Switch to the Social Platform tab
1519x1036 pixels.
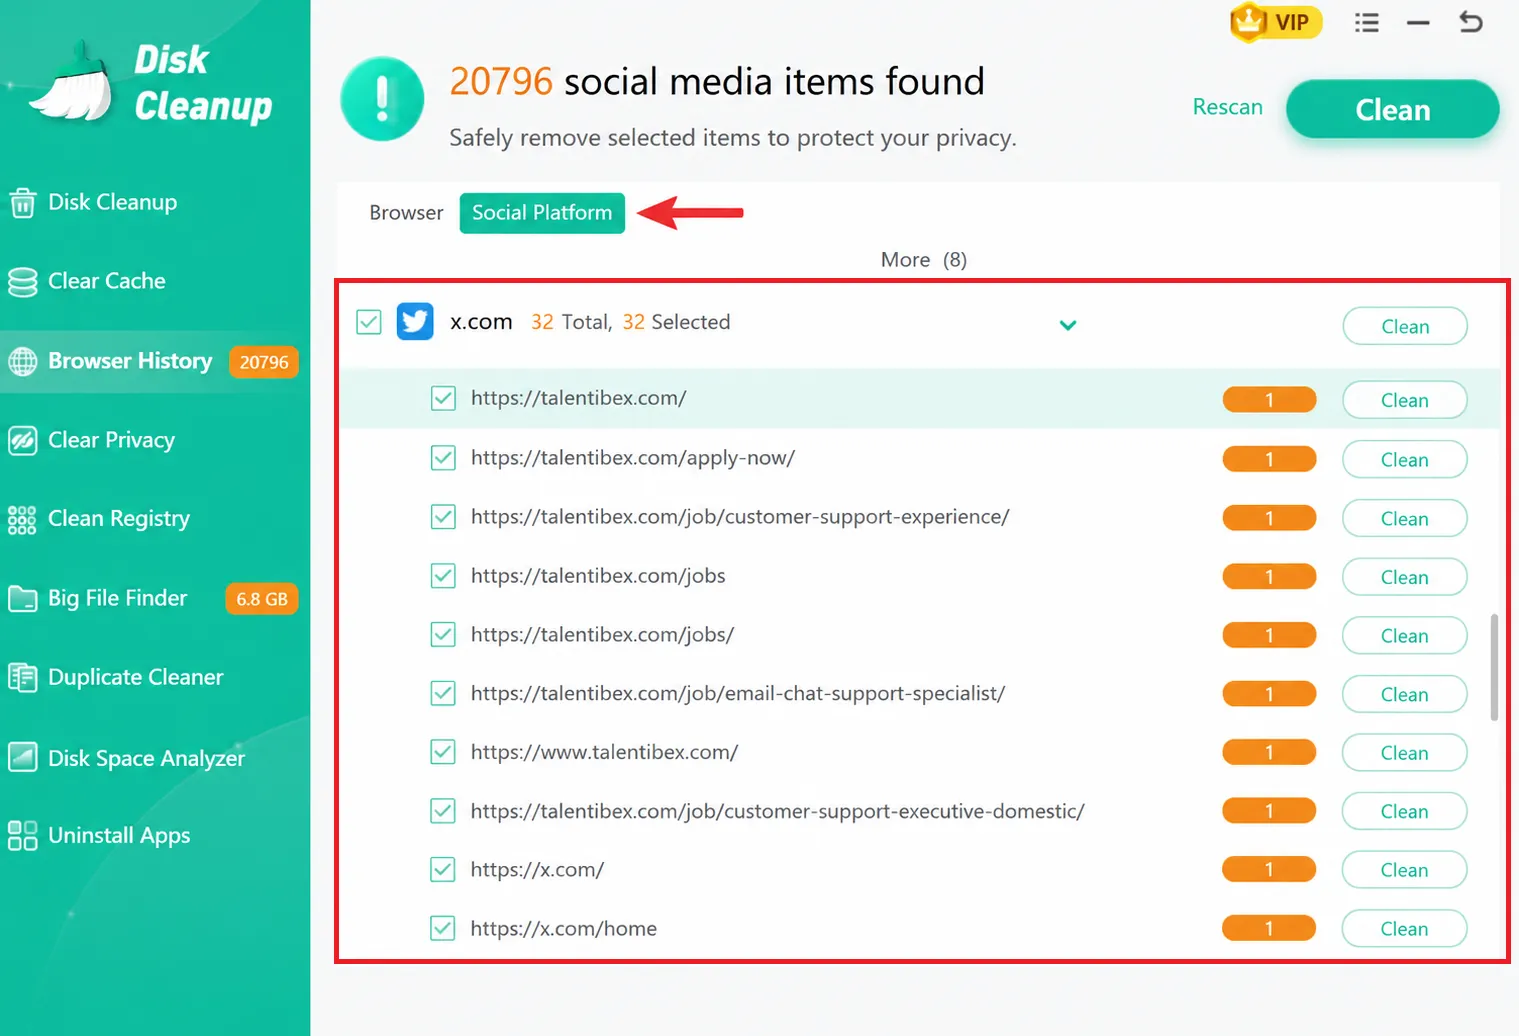[542, 213]
